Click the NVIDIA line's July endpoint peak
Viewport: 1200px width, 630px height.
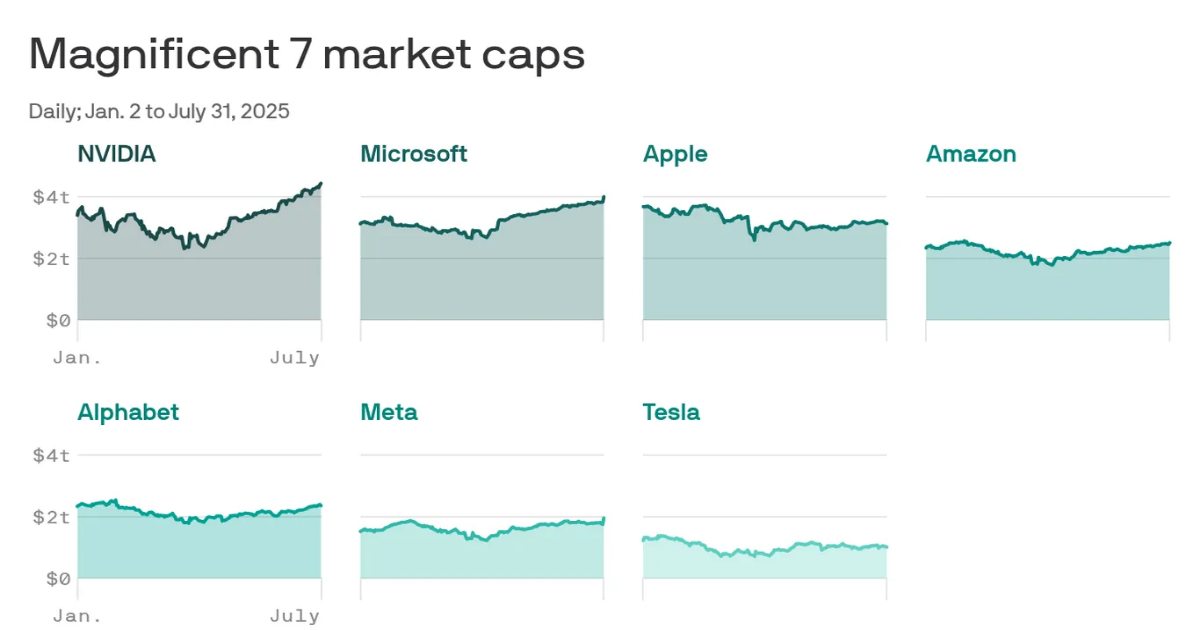click(320, 184)
